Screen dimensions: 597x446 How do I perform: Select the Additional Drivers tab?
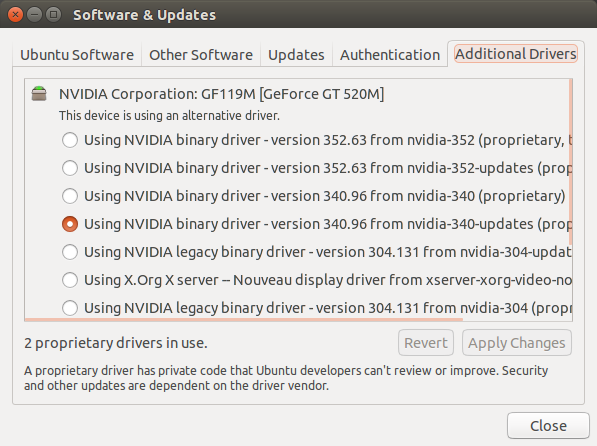[516, 54]
